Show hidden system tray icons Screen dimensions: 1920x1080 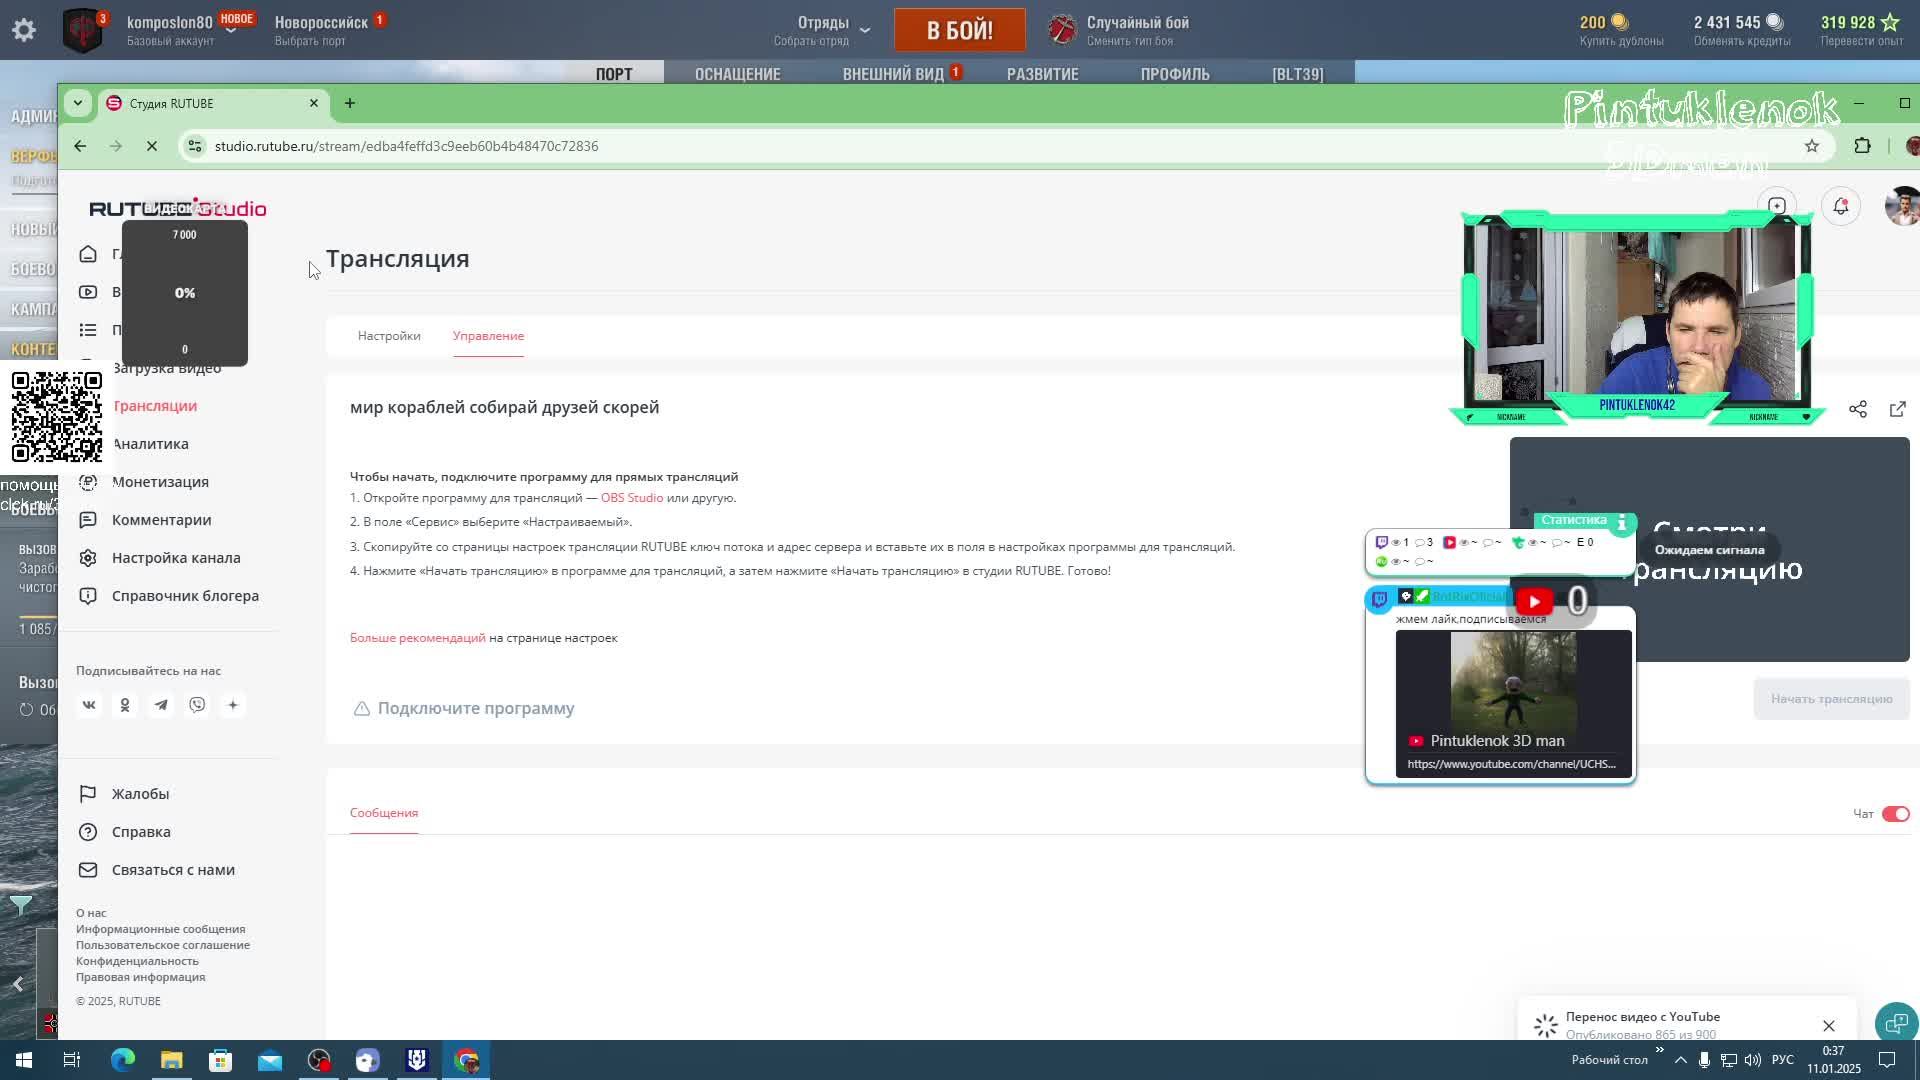1680,1060
